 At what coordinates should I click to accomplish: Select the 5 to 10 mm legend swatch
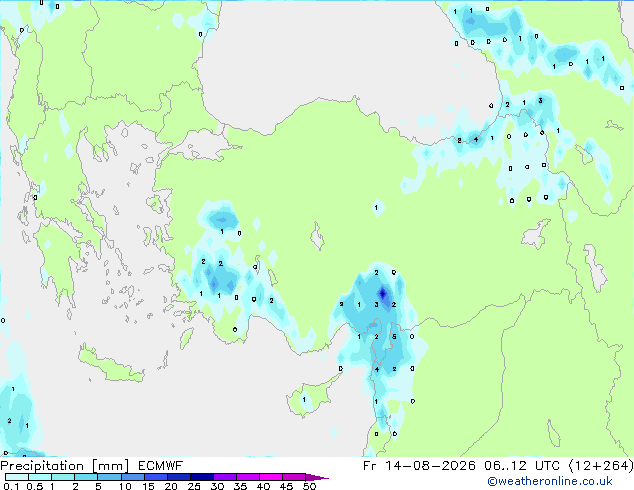tap(109, 477)
